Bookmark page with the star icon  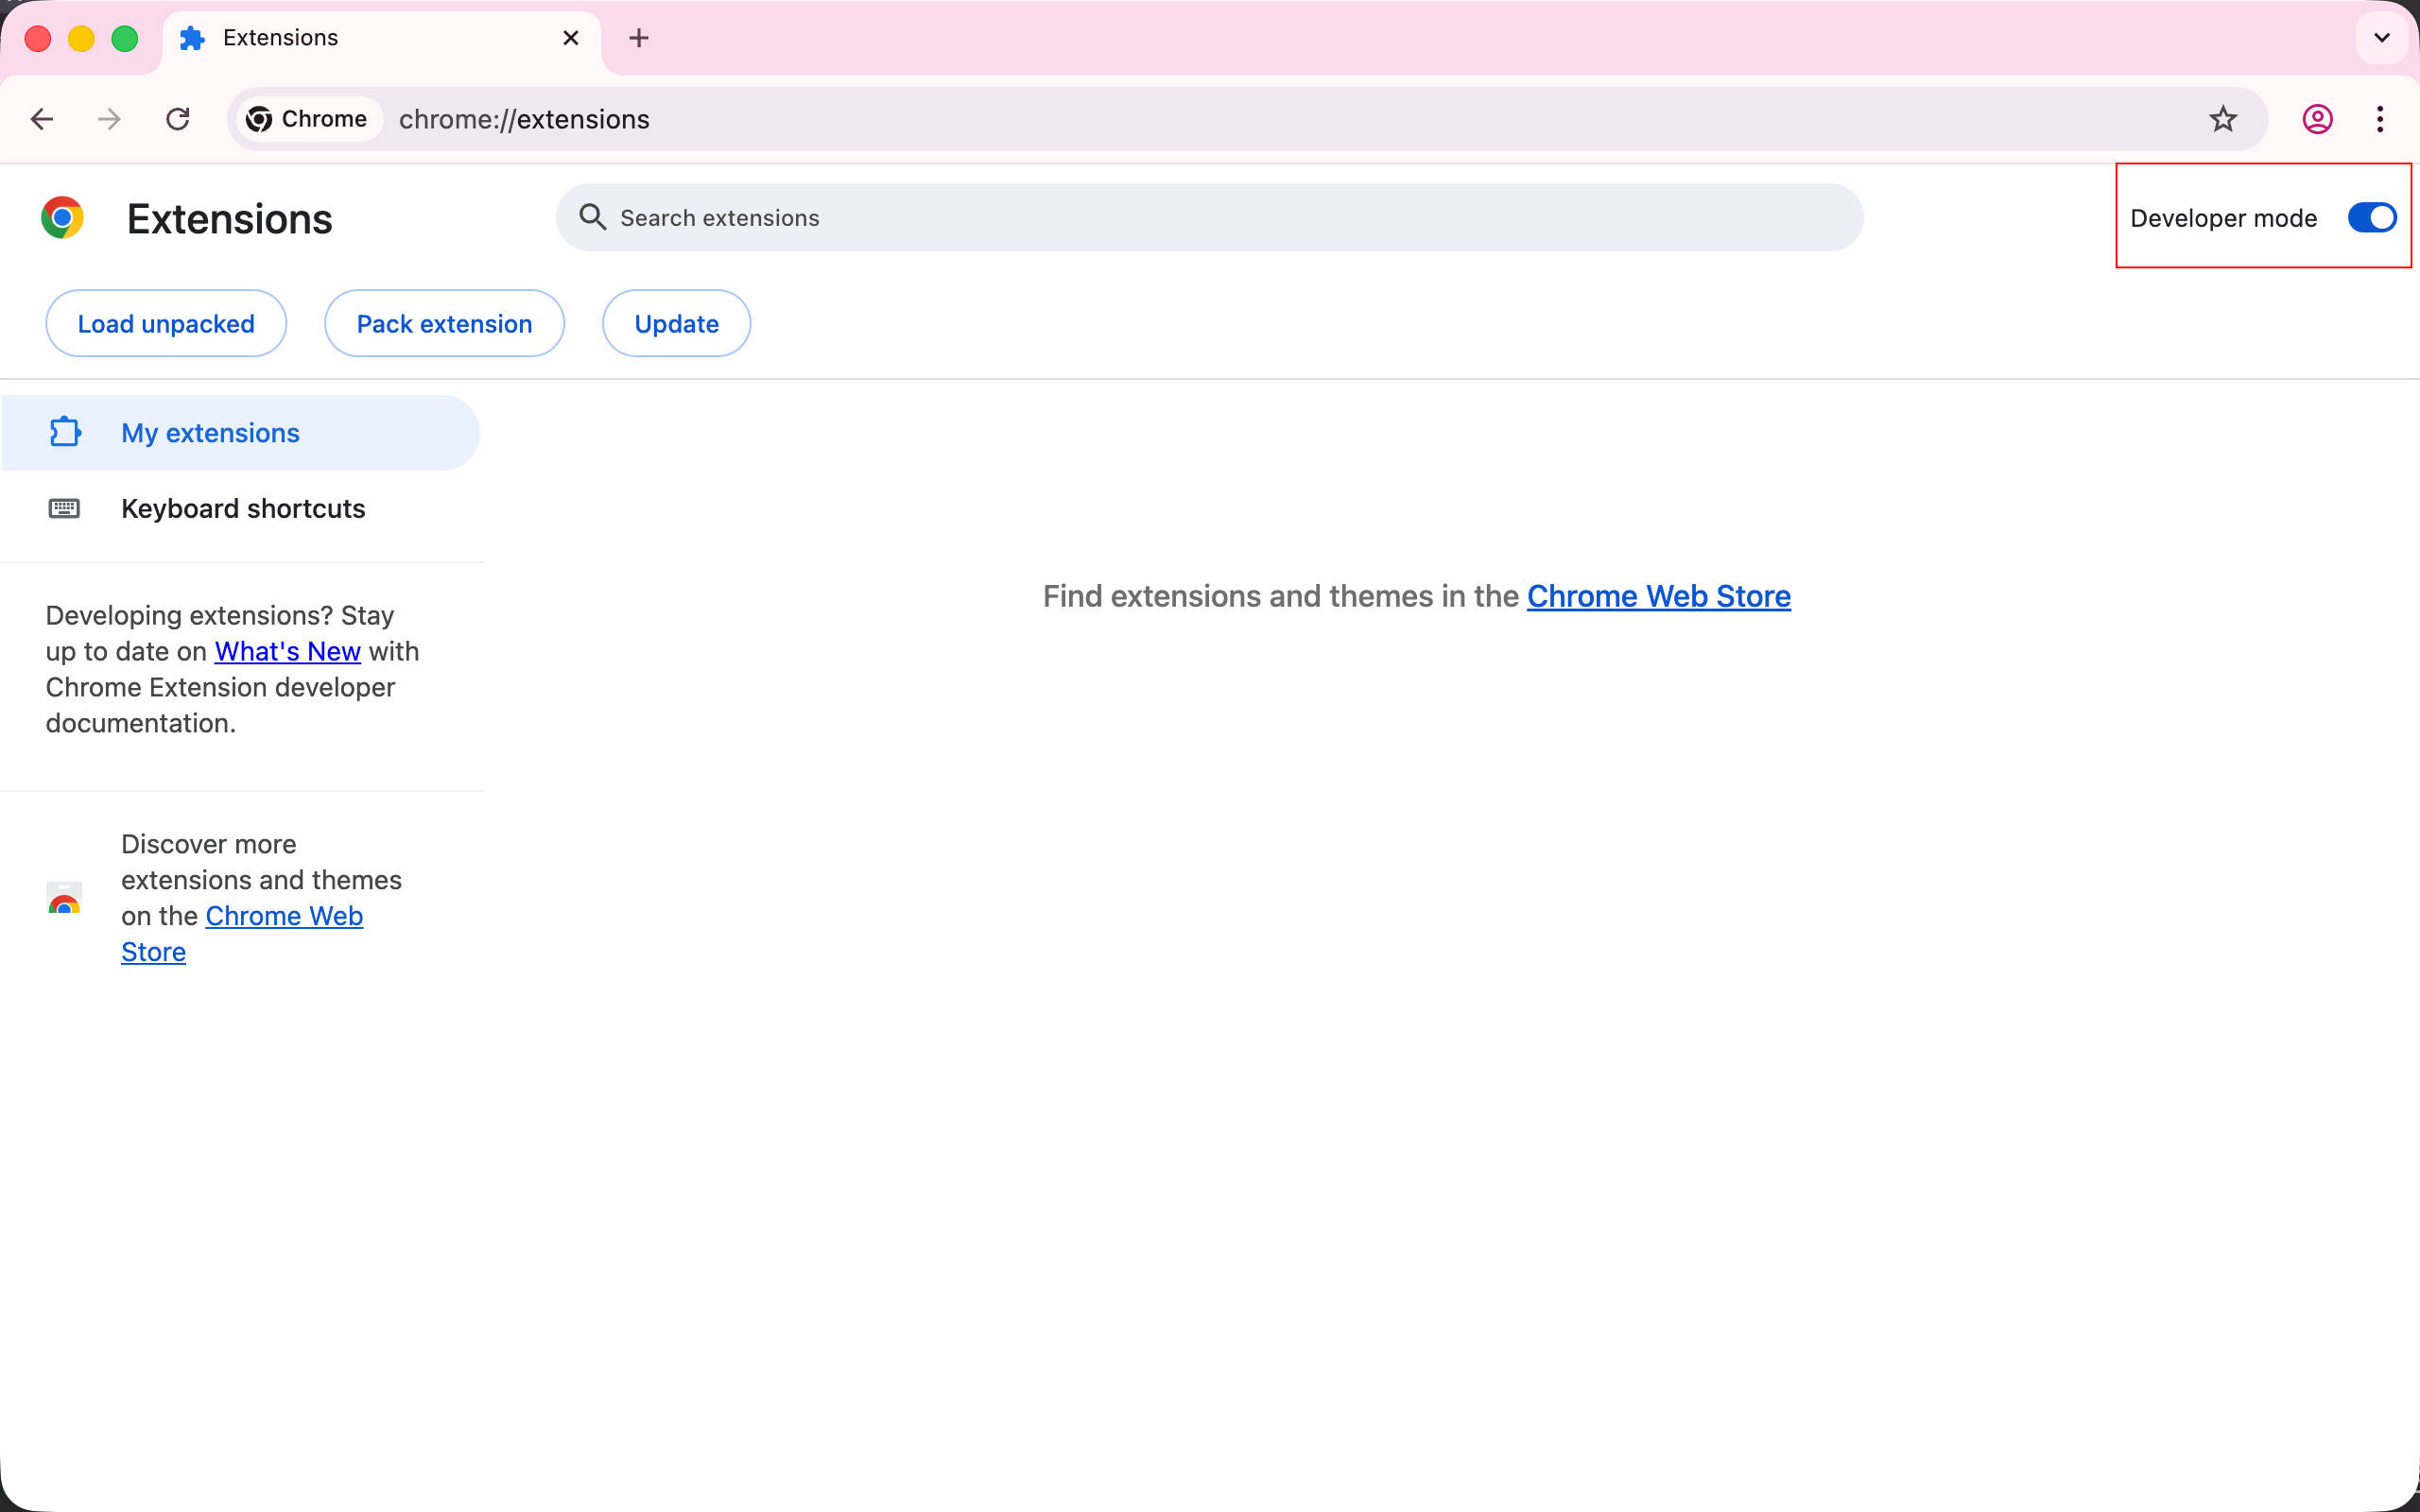point(2222,119)
